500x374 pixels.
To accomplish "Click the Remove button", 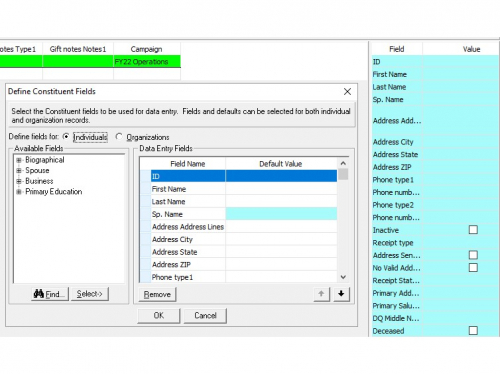I will coord(157,294).
